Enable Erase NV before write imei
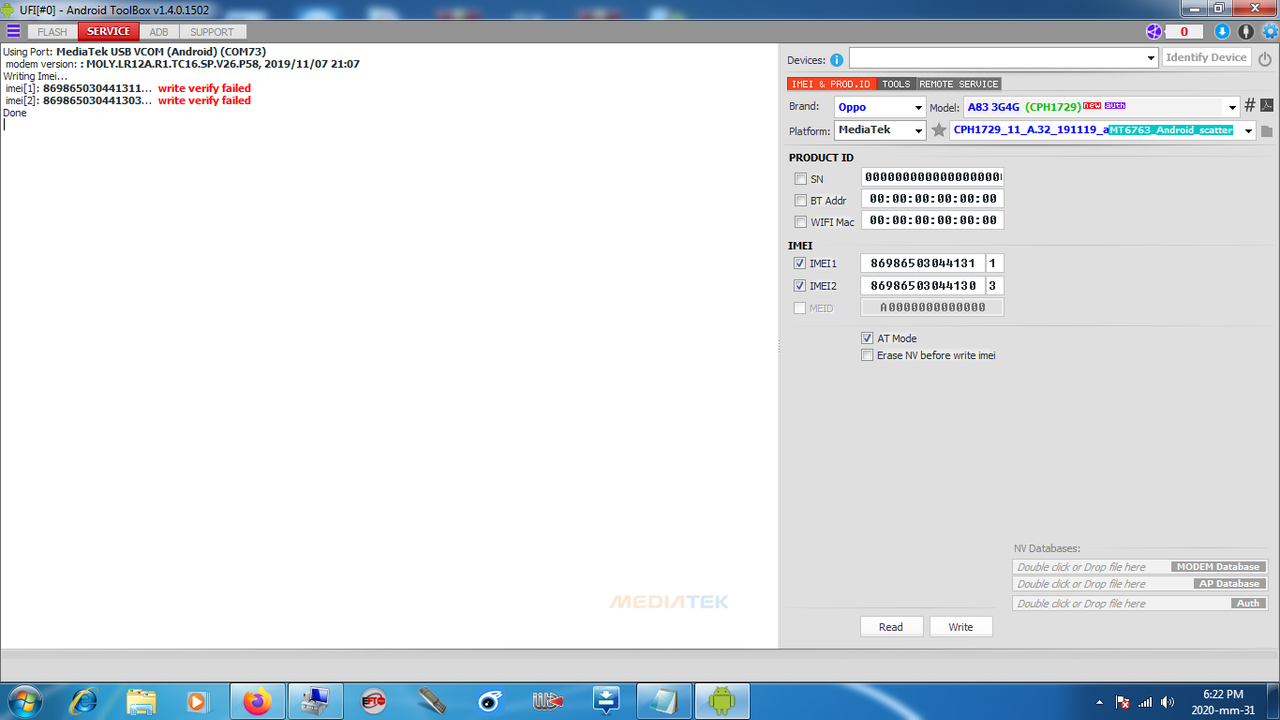The width and height of the screenshot is (1280, 720). pos(867,355)
